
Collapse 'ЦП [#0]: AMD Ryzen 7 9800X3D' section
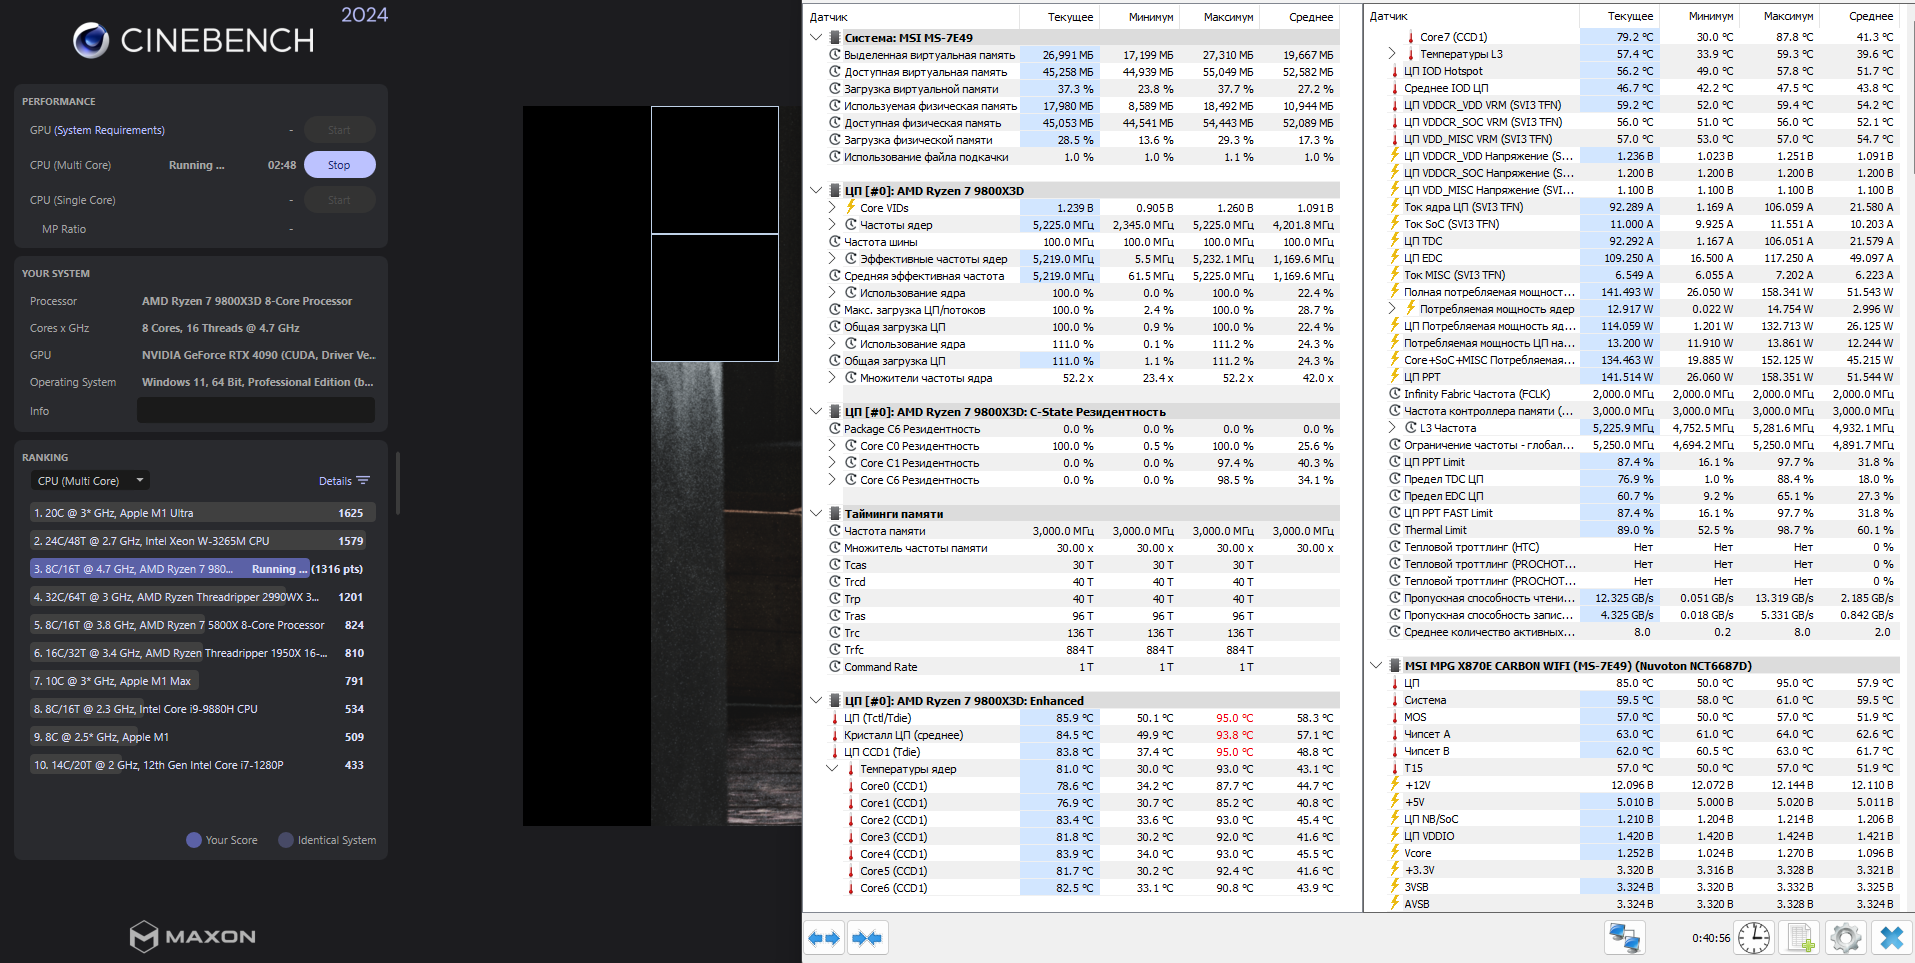[816, 191]
